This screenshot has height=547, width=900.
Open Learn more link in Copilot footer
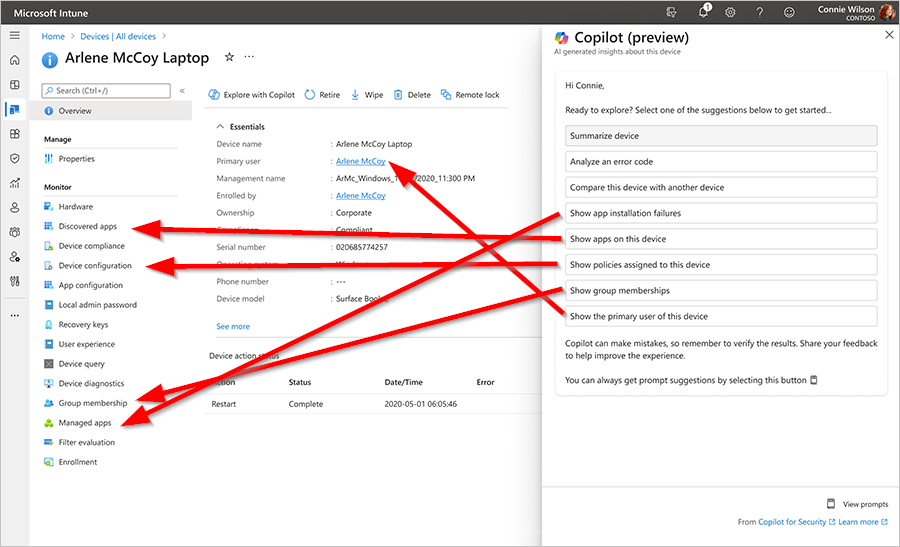pos(863,522)
